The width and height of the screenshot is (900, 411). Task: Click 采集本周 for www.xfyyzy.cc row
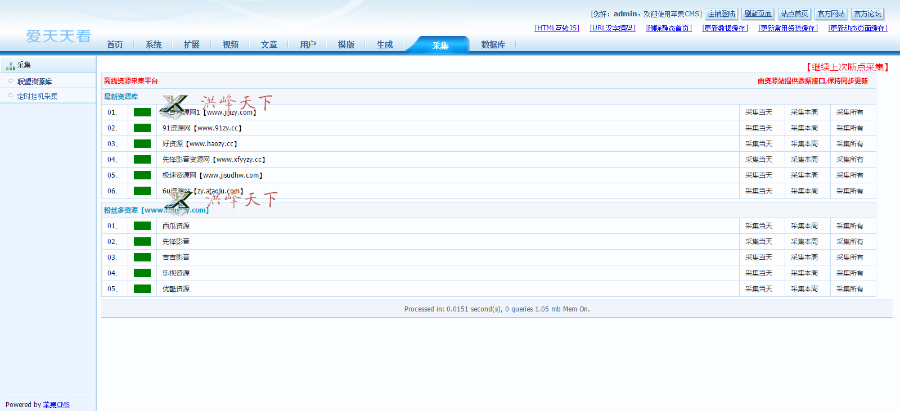[804, 160]
